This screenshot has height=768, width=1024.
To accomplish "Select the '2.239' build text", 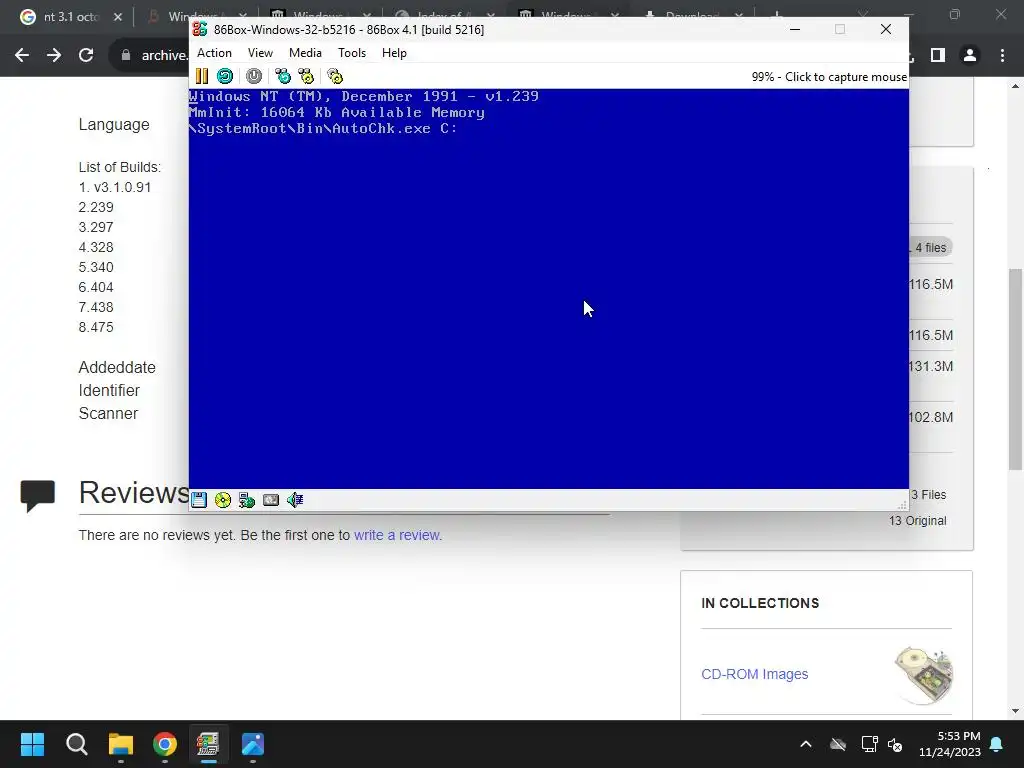I will click(x=96, y=208).
